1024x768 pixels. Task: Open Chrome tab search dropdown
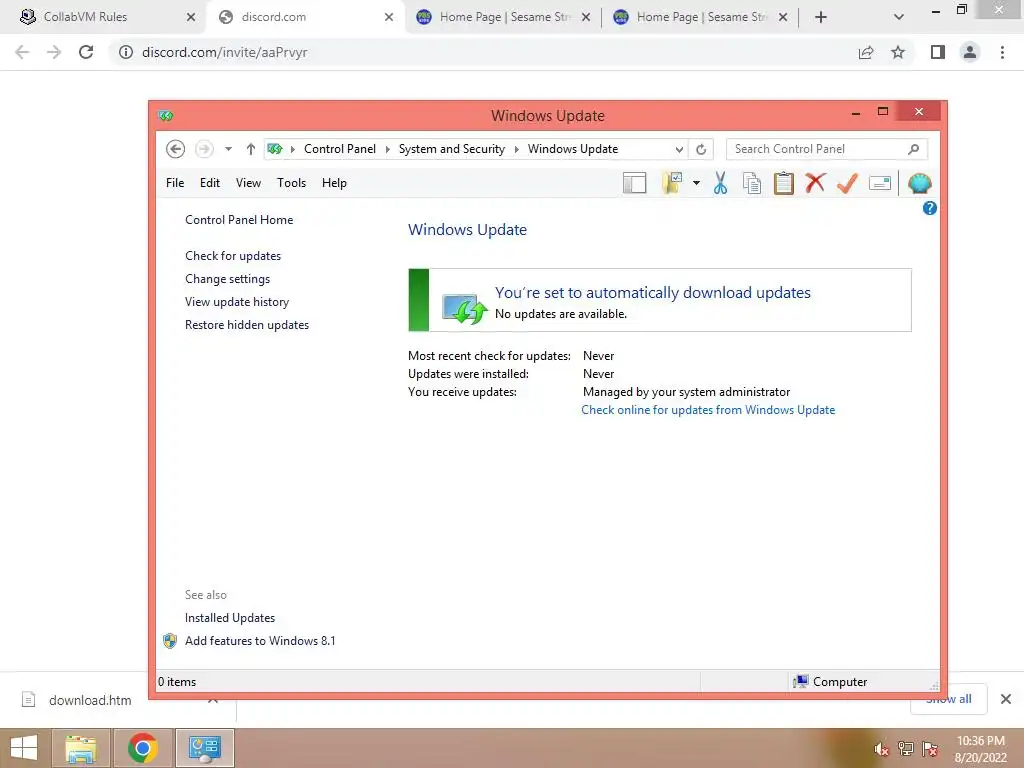coord(899,17)
